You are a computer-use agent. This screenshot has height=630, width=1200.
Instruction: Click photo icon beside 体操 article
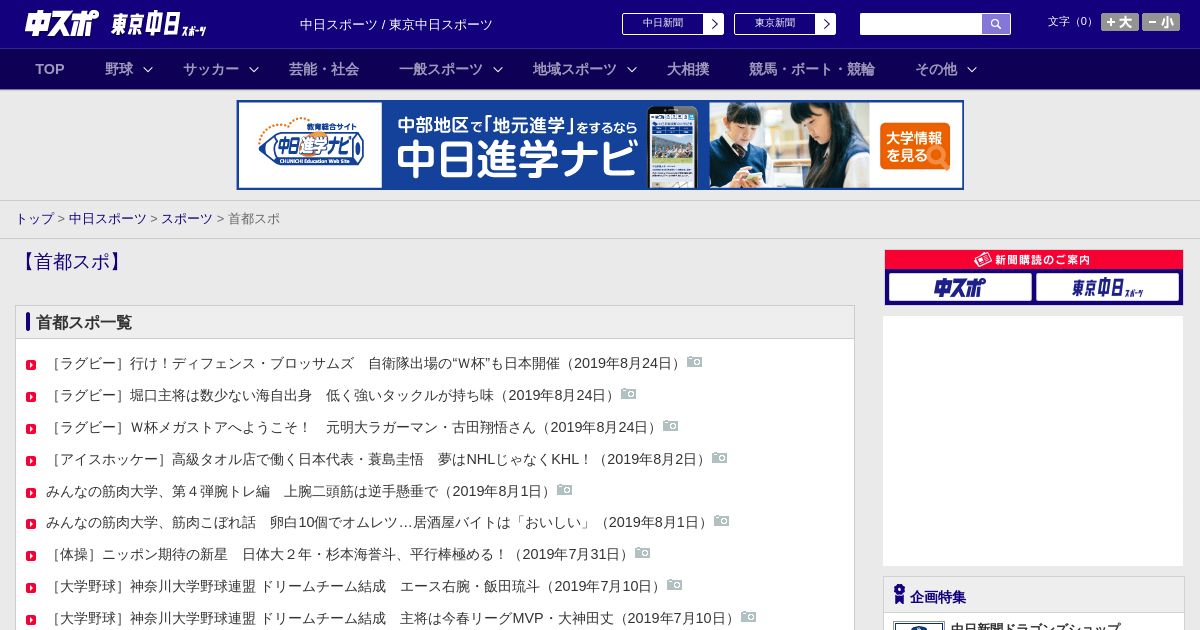coord(643,553)
